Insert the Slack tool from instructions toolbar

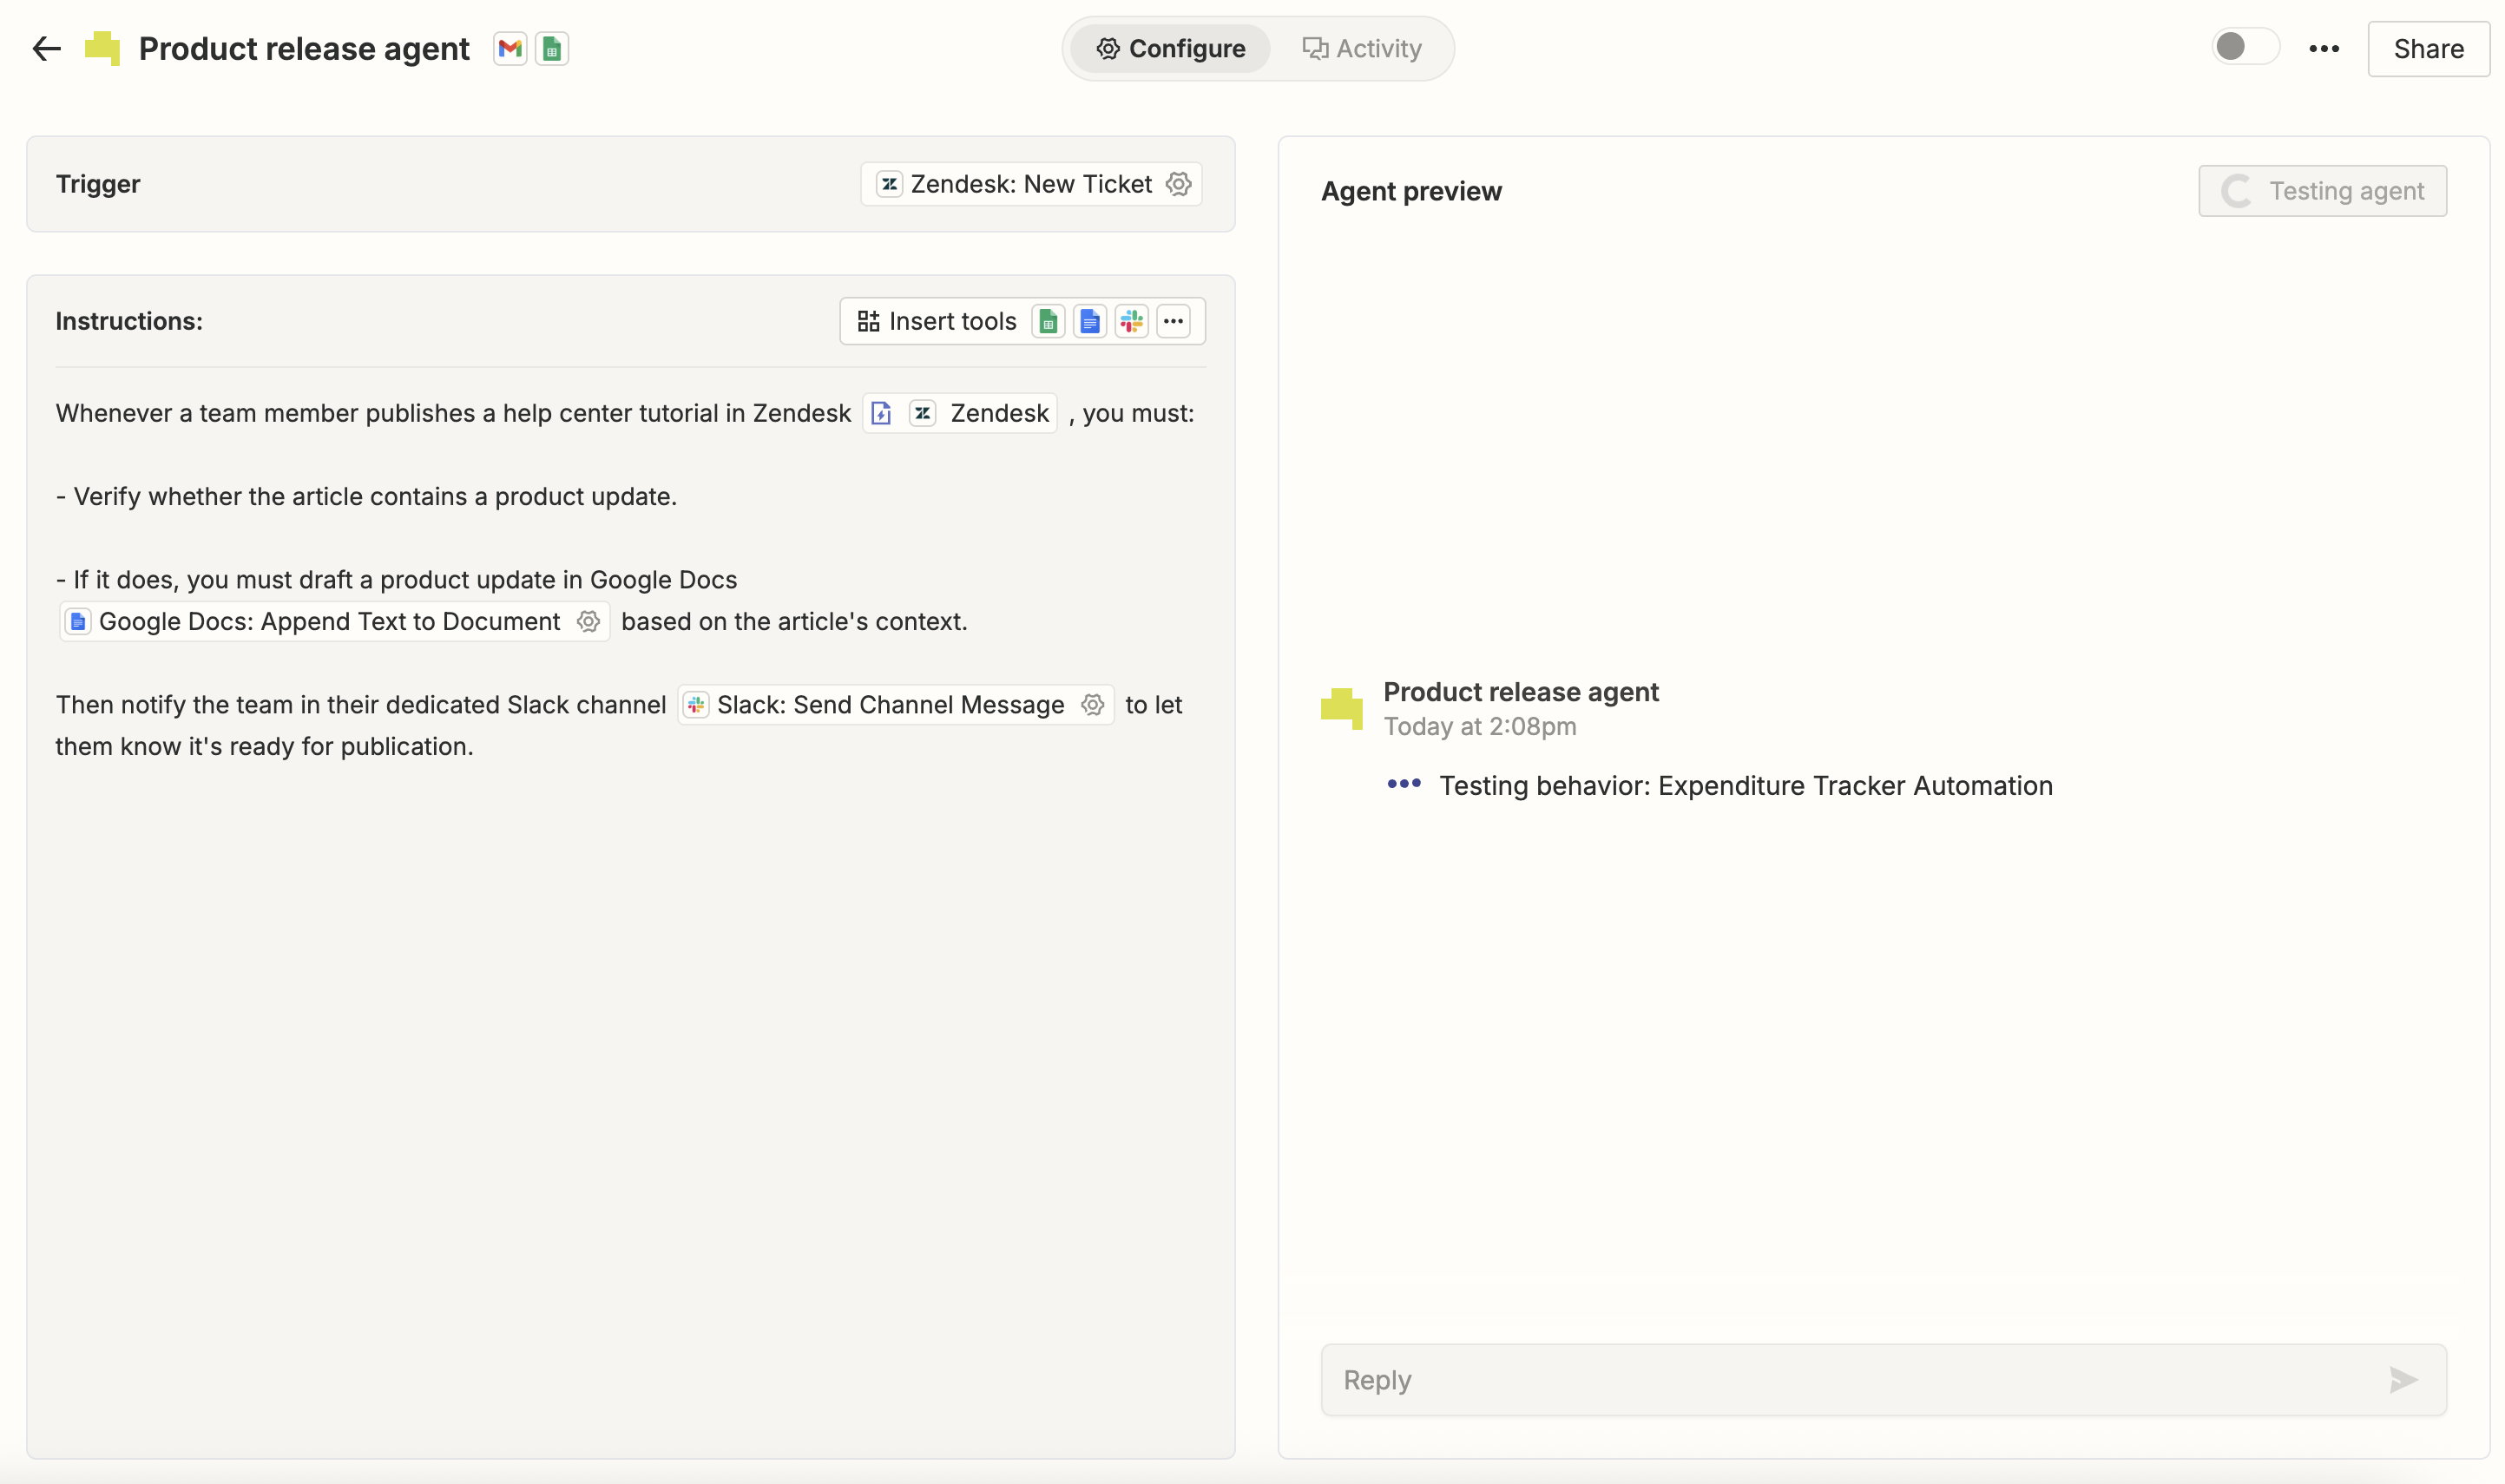1132,321
